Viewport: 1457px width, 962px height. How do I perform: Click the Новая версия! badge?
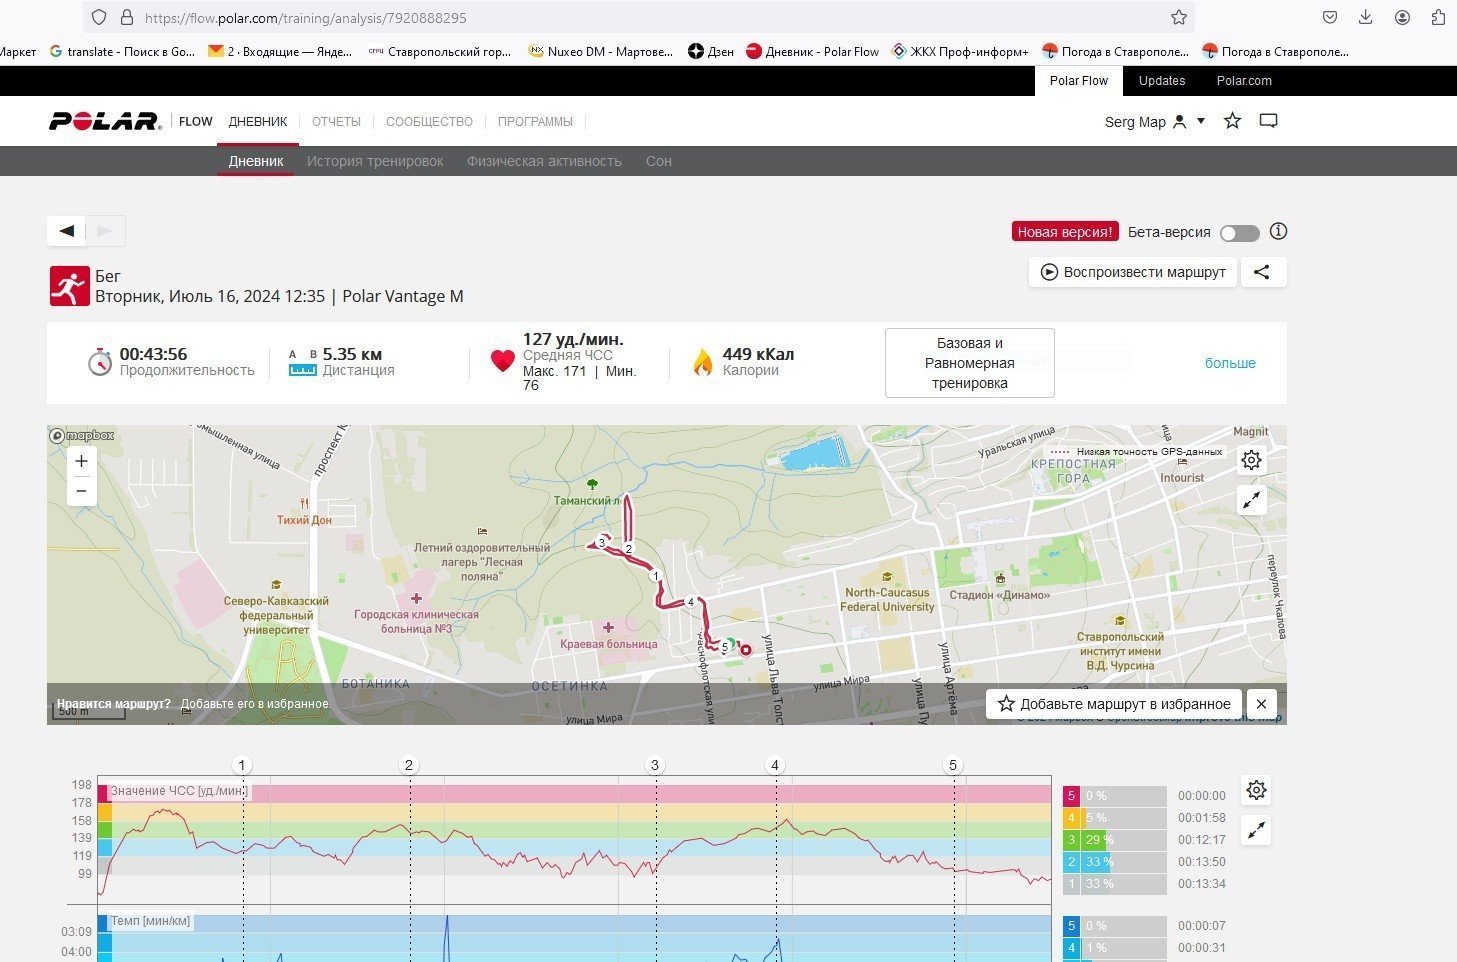(x=1064, y=232)
